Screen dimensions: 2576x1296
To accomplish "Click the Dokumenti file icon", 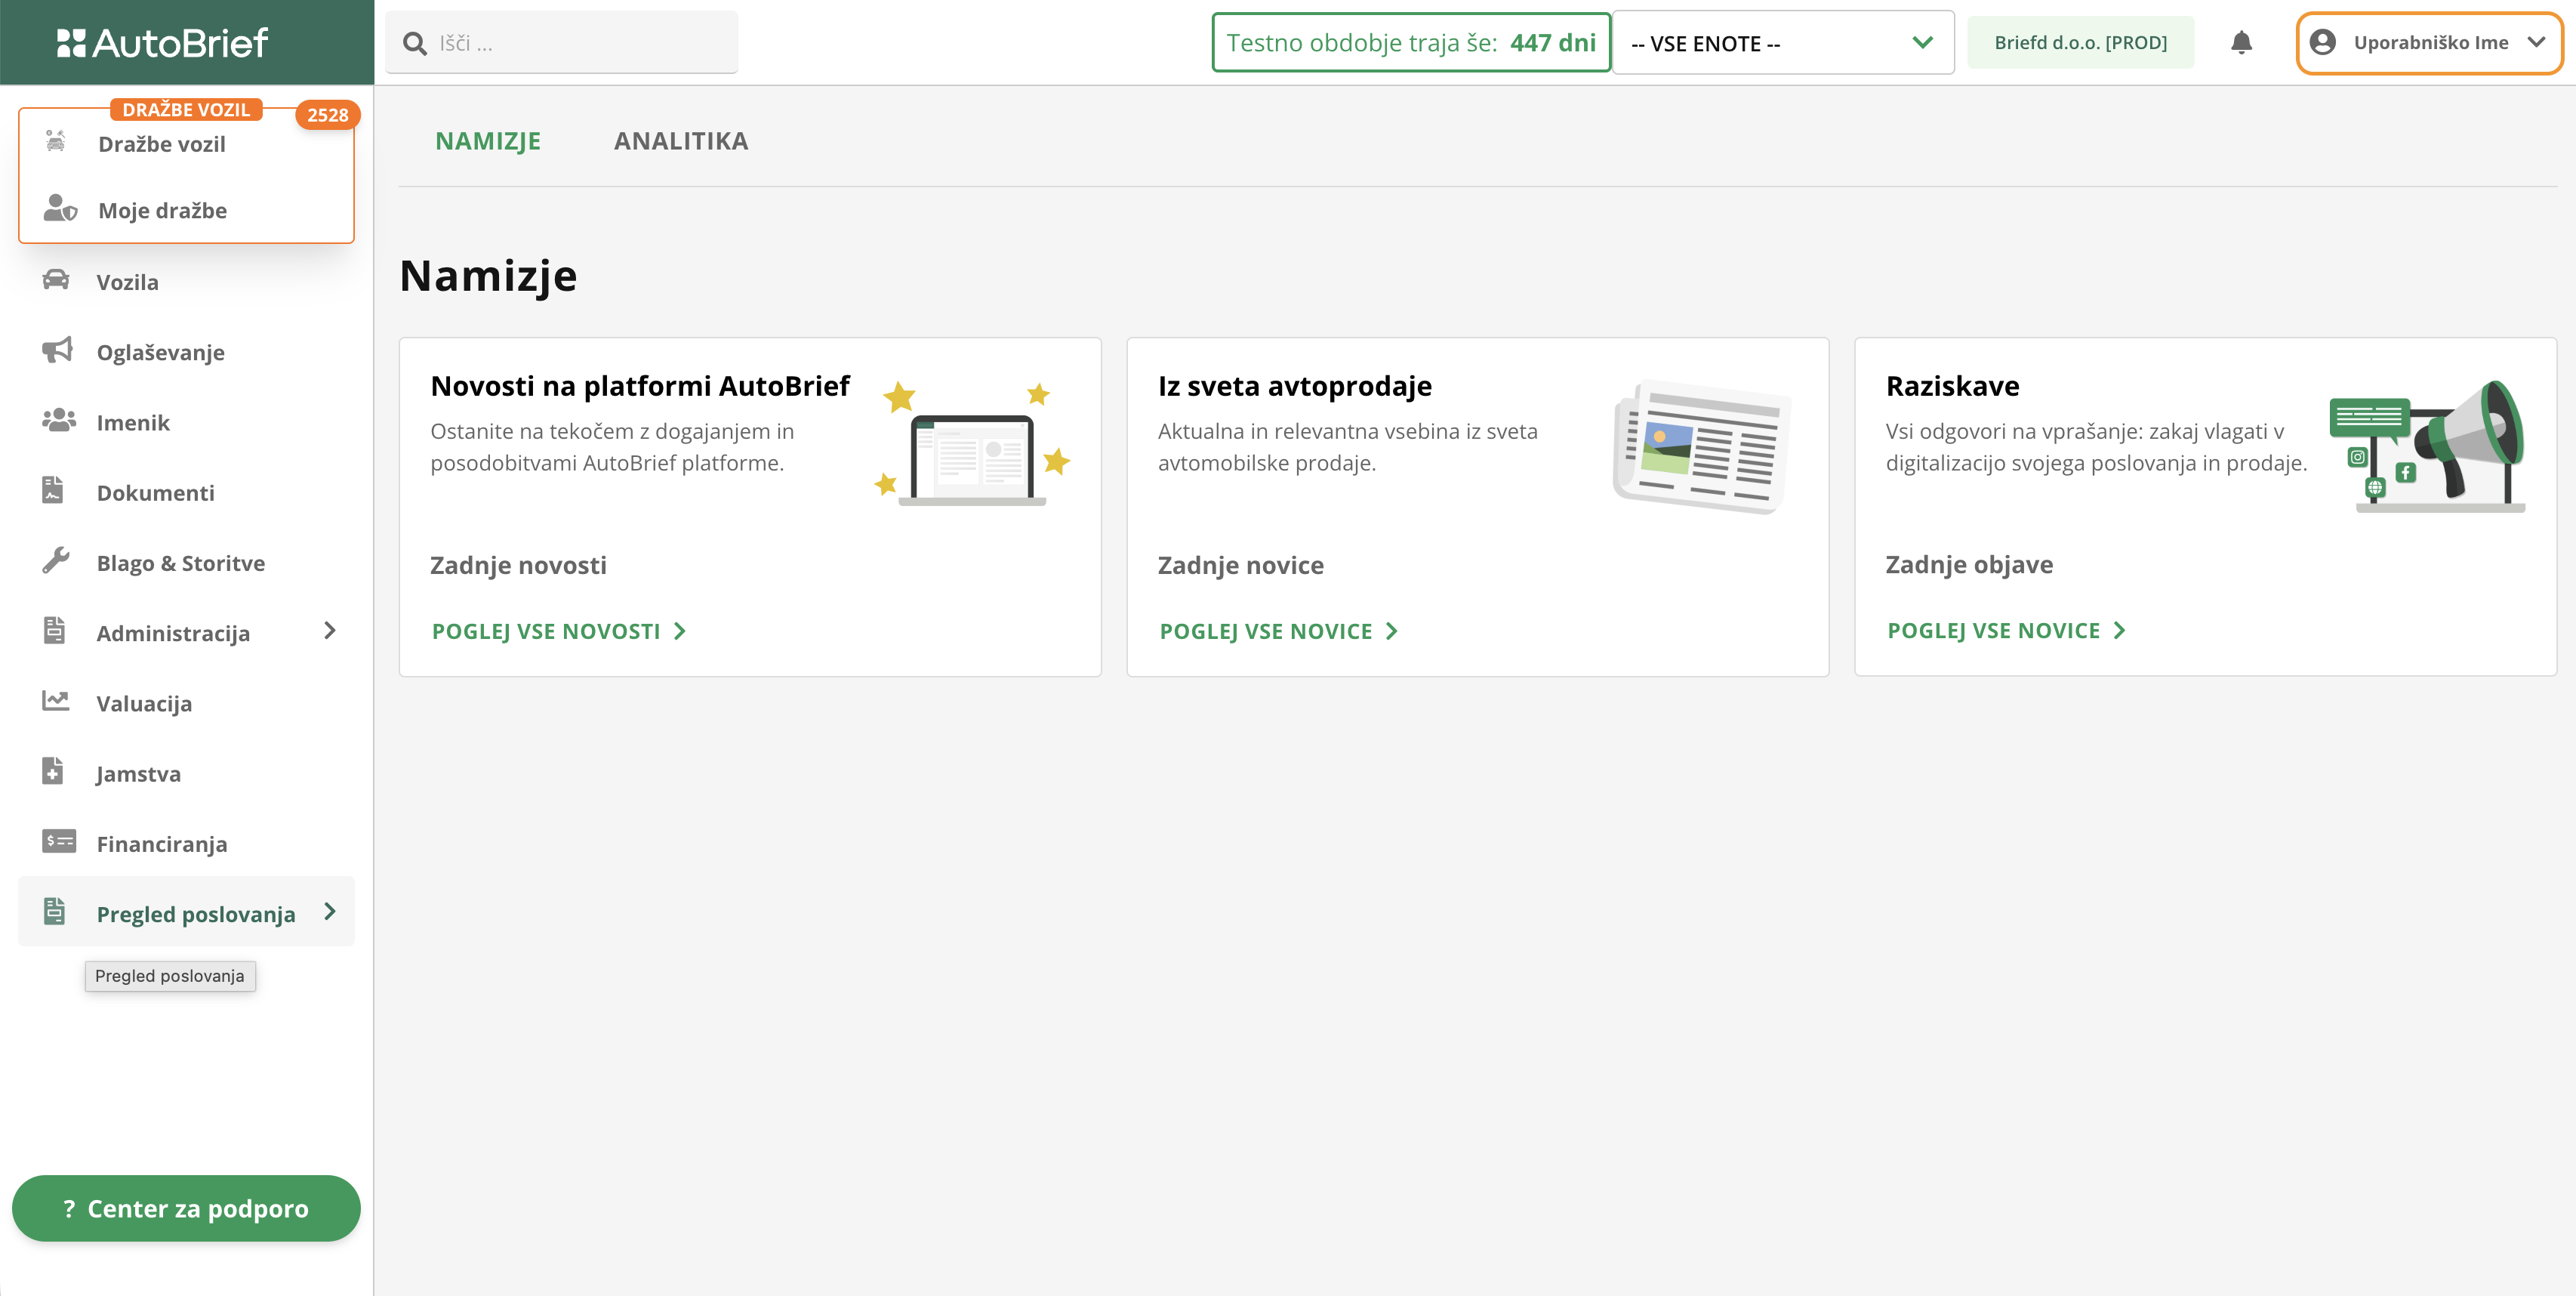I will point(53,491).
